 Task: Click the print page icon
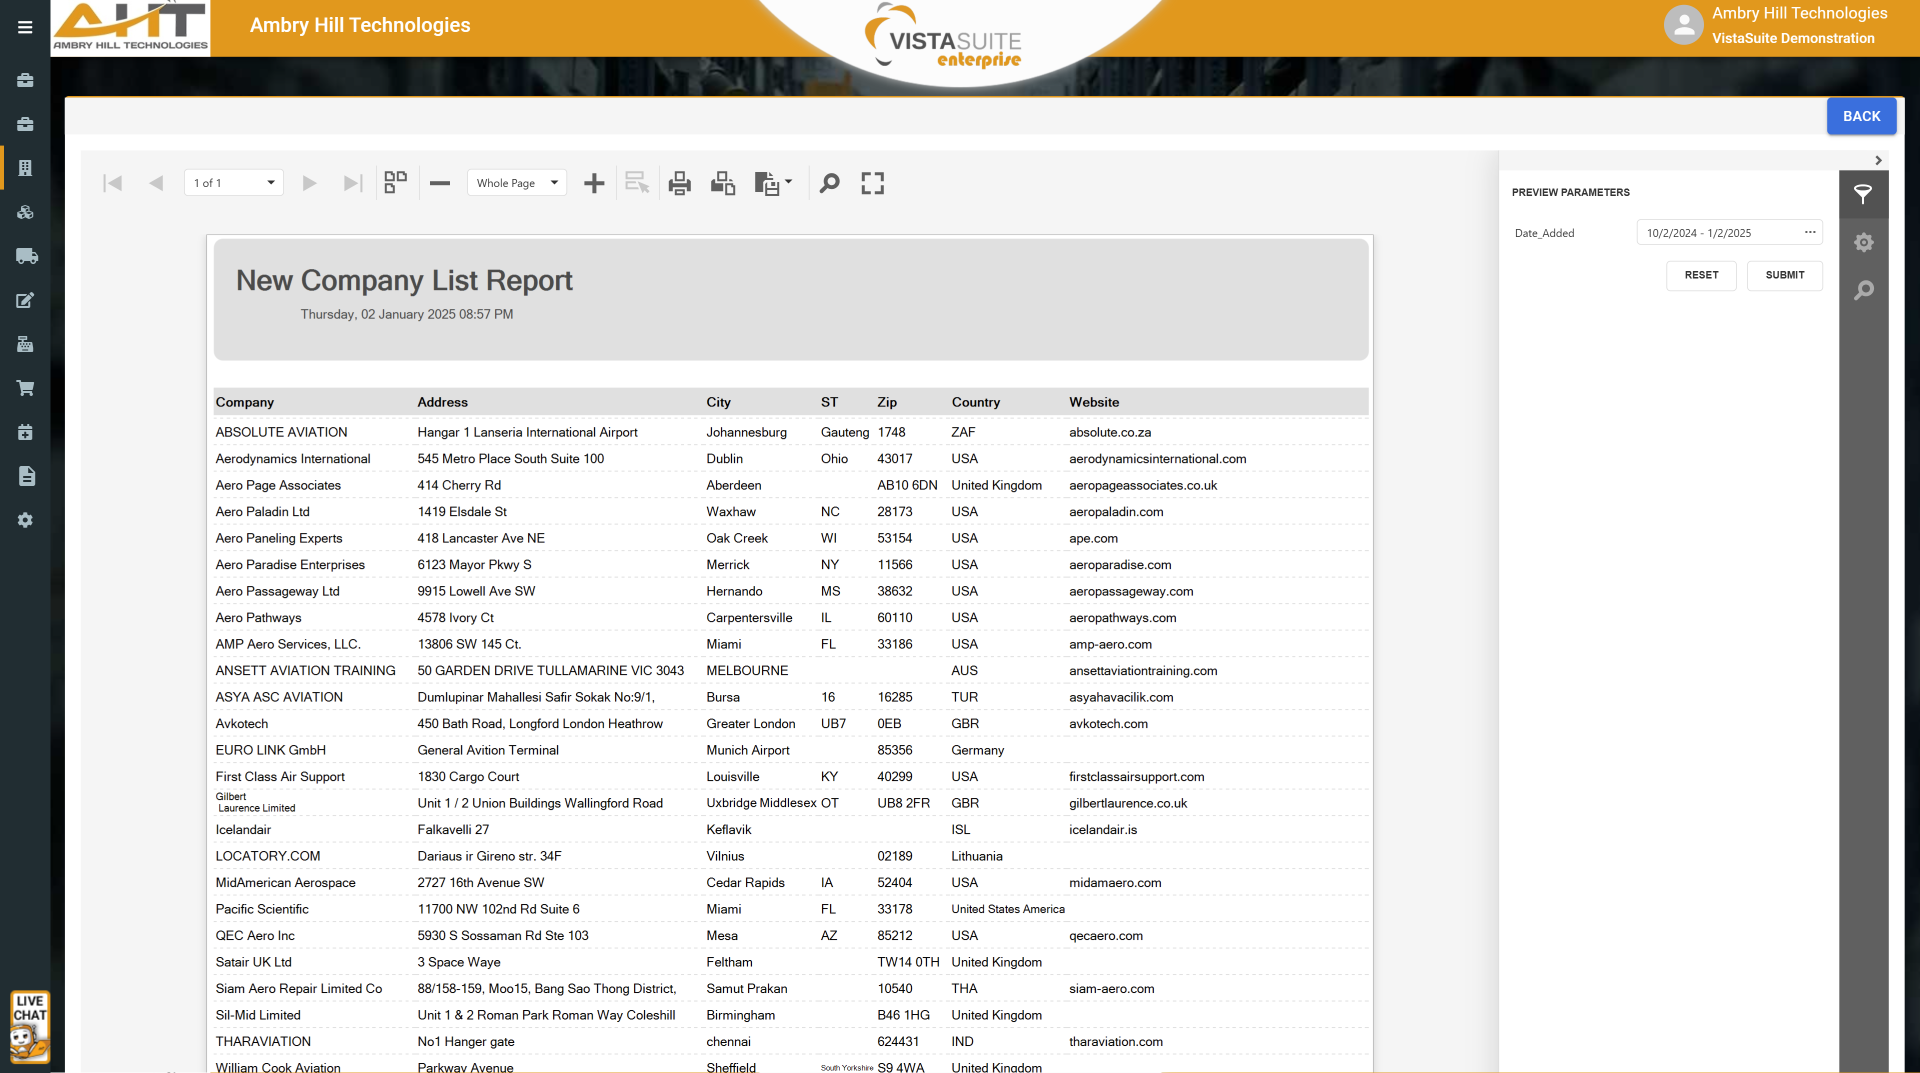pos(723,183)
